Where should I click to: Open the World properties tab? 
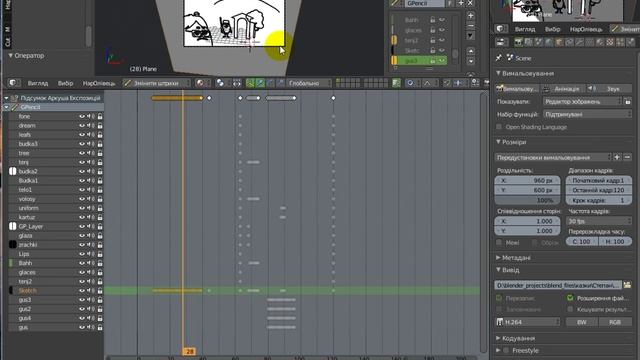(x=549, y=42)
